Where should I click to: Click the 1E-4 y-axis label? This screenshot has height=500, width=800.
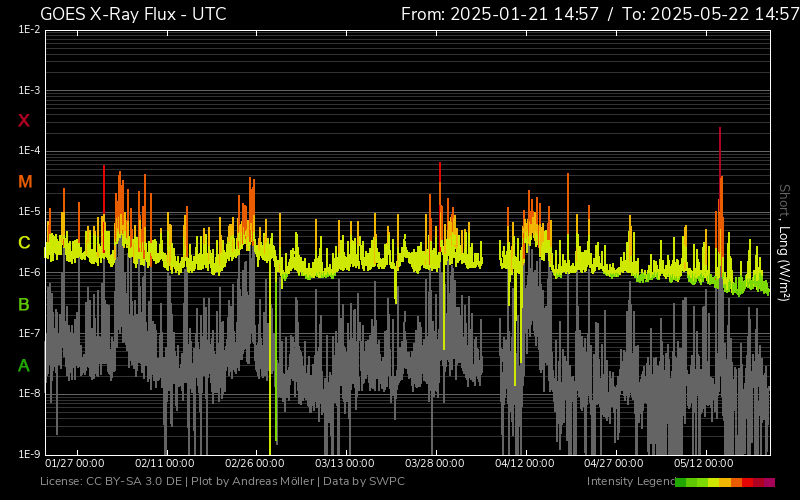click(29, 151)
